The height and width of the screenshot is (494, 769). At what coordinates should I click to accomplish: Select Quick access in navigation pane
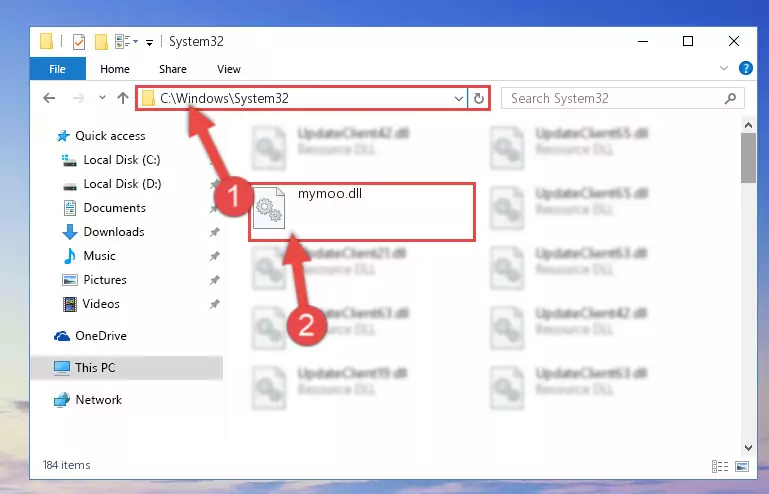[110, 136]
